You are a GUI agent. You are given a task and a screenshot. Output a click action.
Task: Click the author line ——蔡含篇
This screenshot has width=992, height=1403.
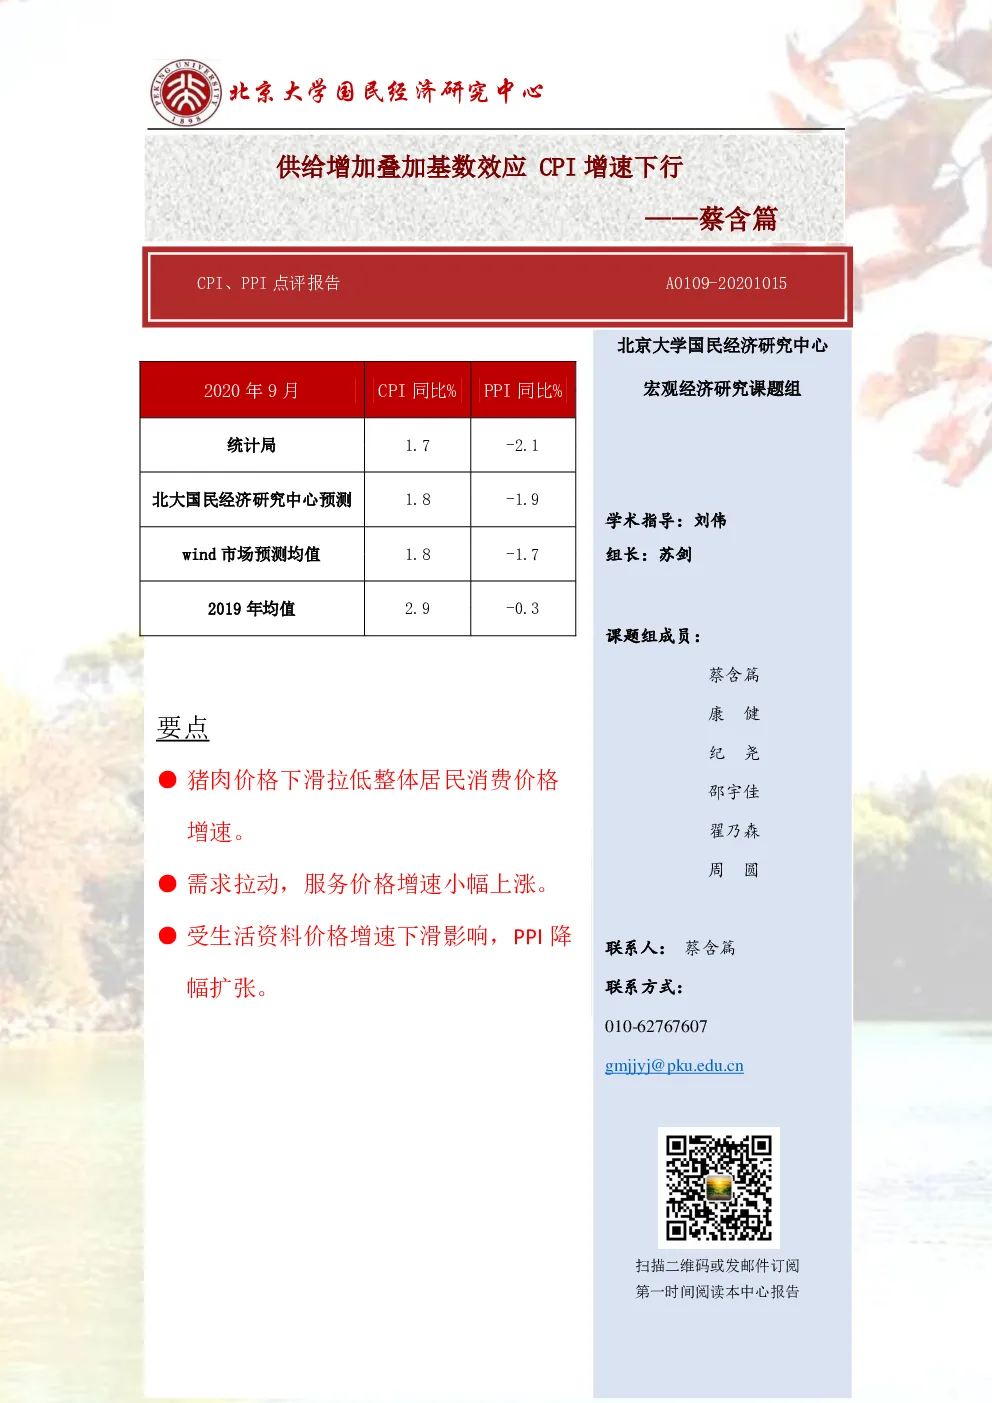[x=711, y=218]
